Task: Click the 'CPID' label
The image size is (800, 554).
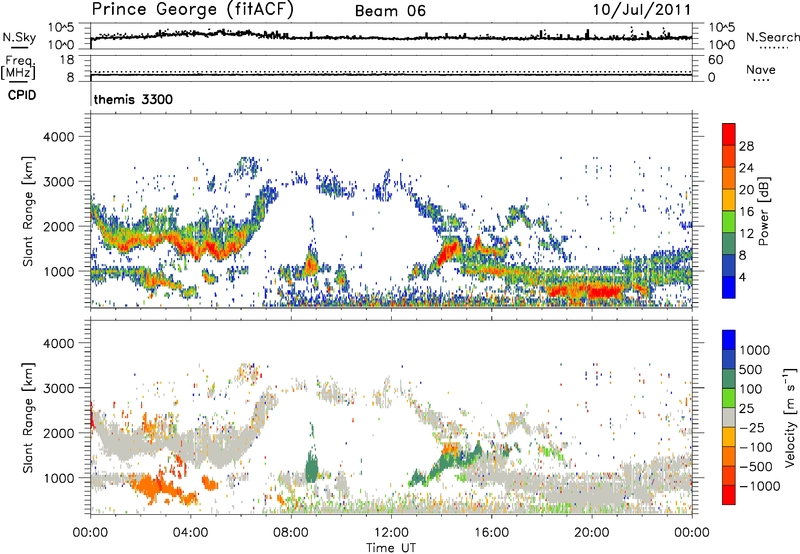Action: [22, 95]
